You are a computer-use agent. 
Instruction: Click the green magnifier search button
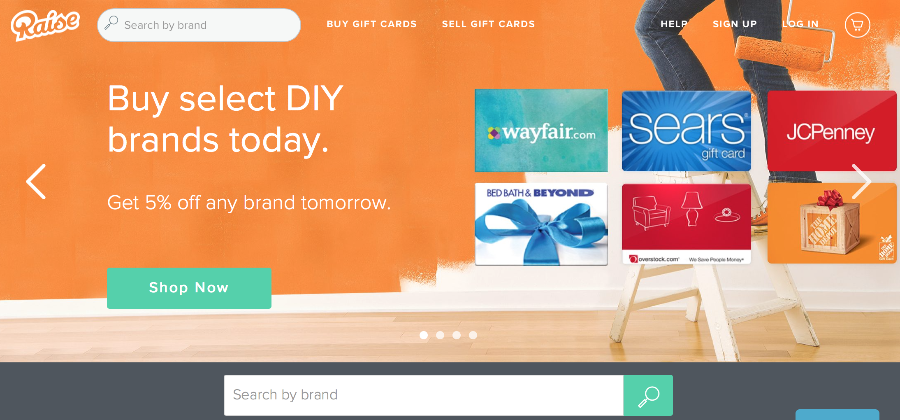(648, 395)
